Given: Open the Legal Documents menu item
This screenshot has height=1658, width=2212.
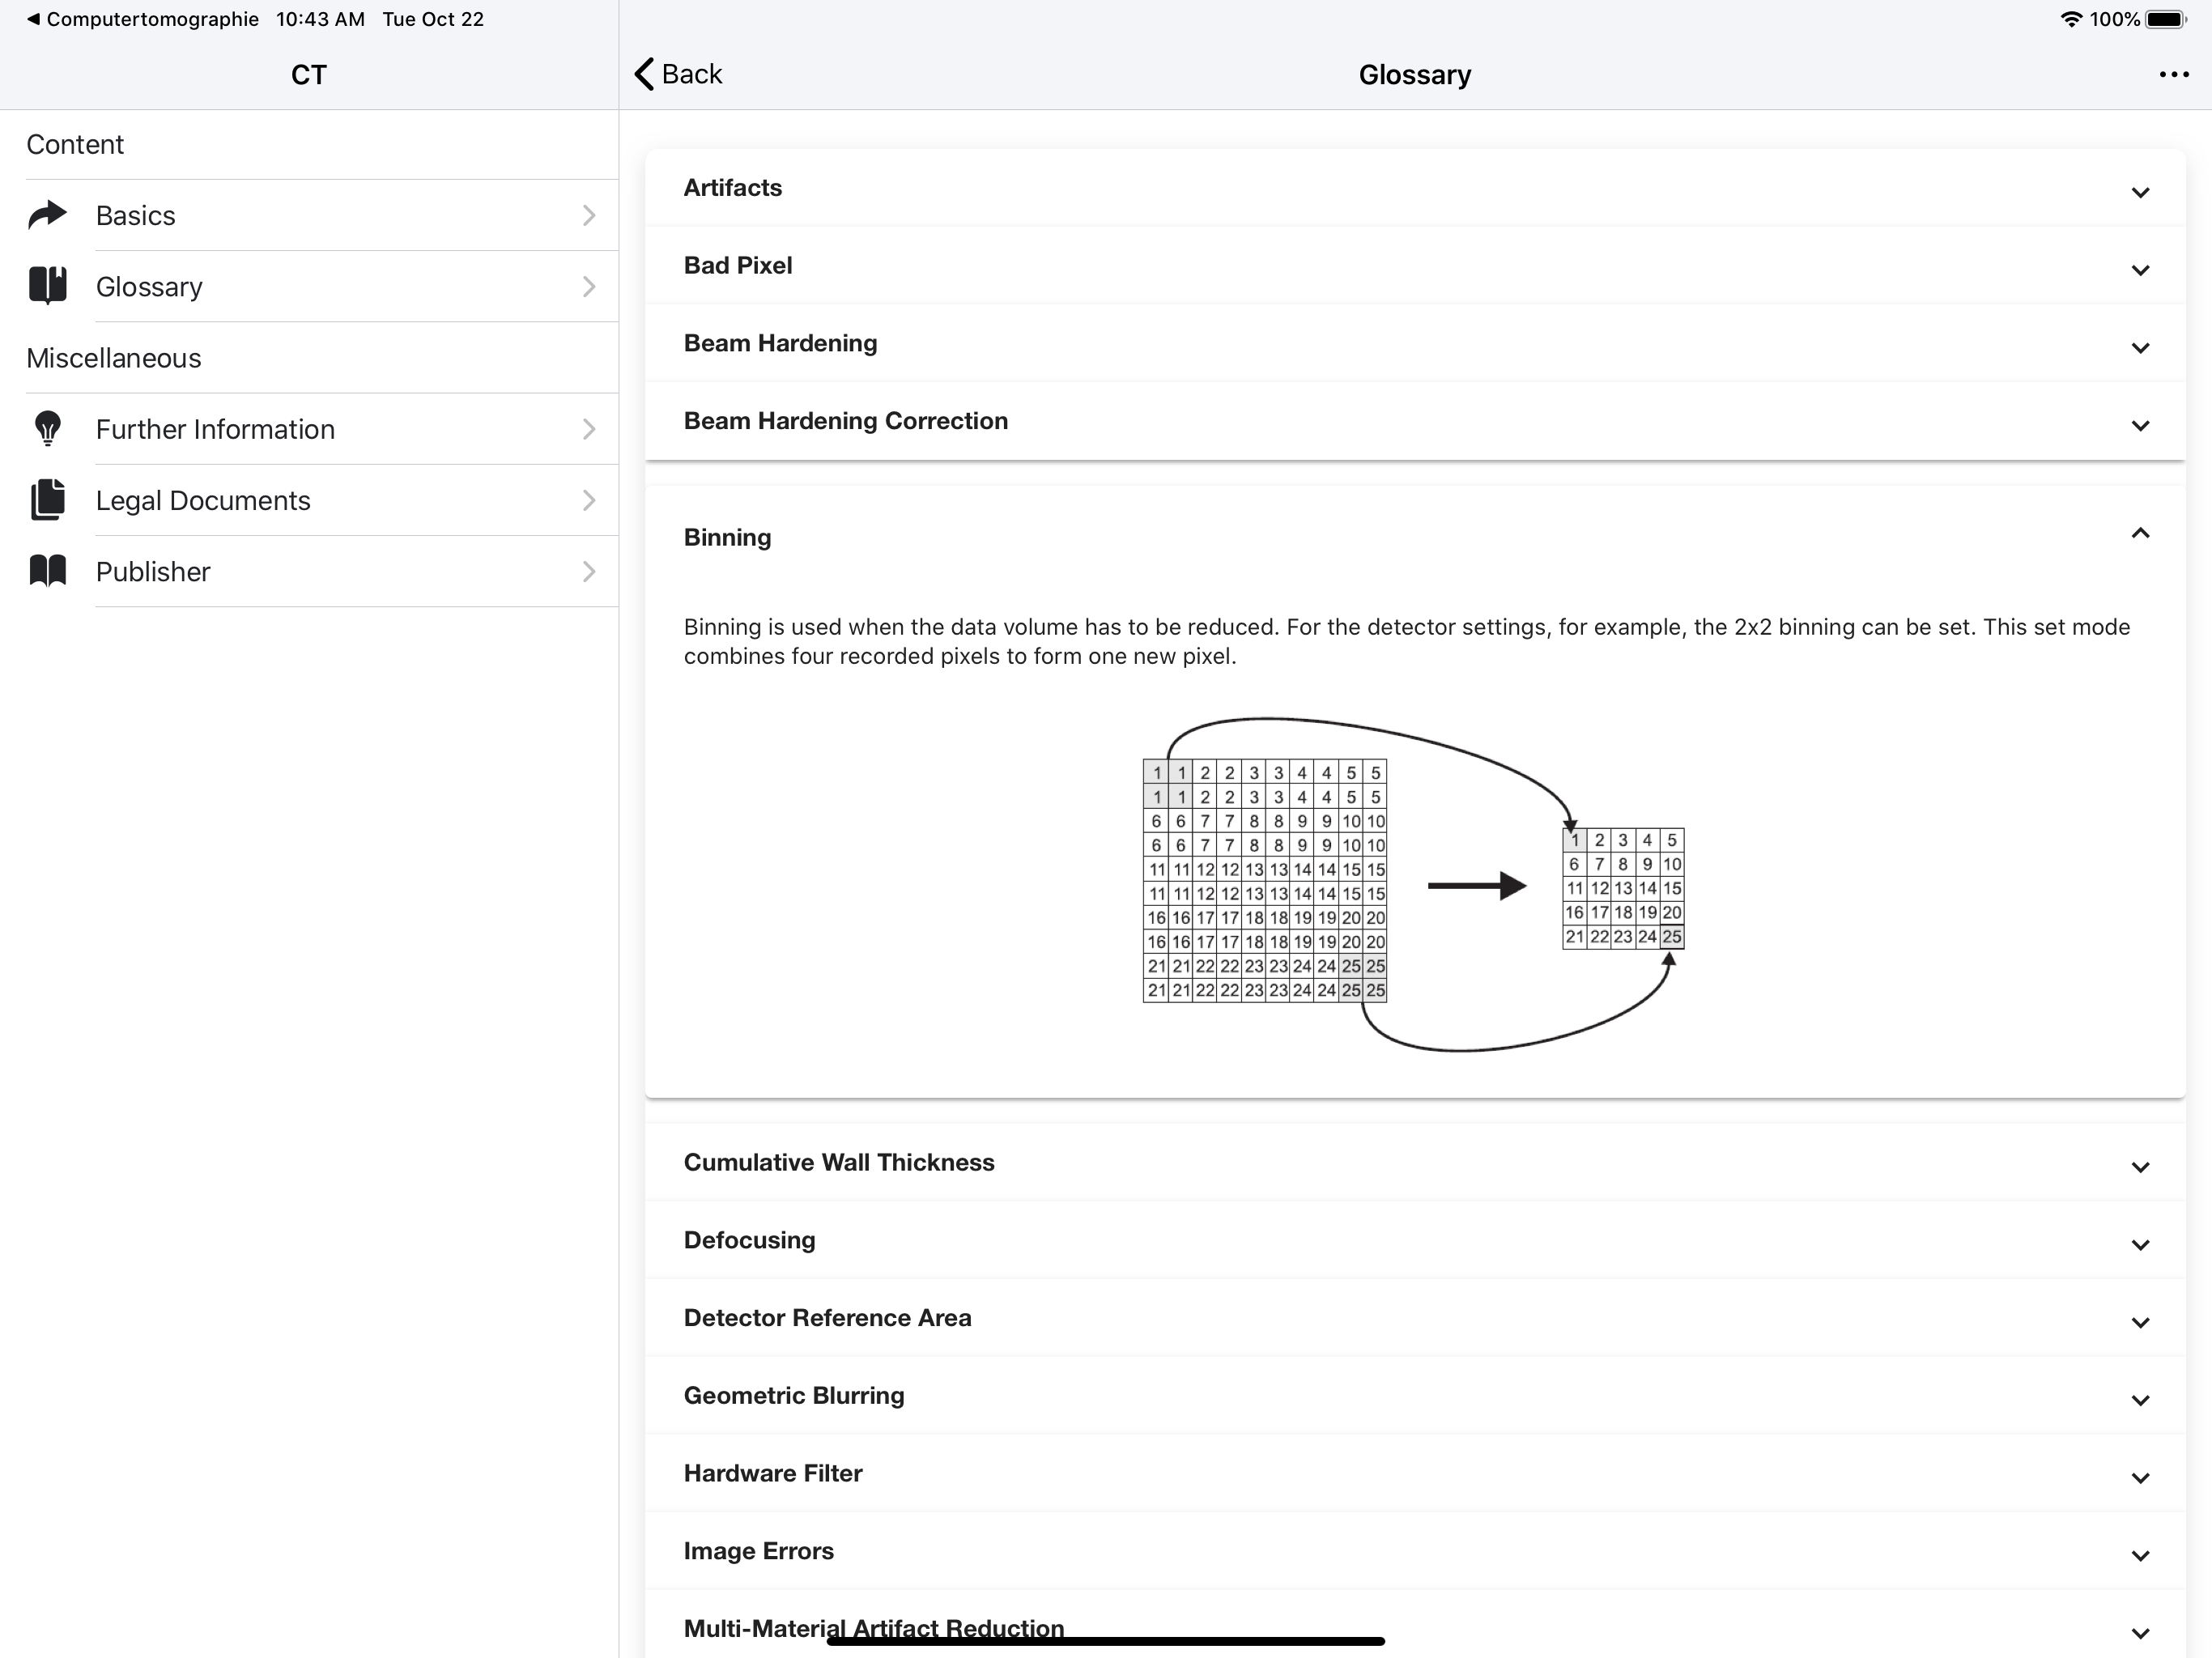Looking at the screenshot, I should [203, 500].
